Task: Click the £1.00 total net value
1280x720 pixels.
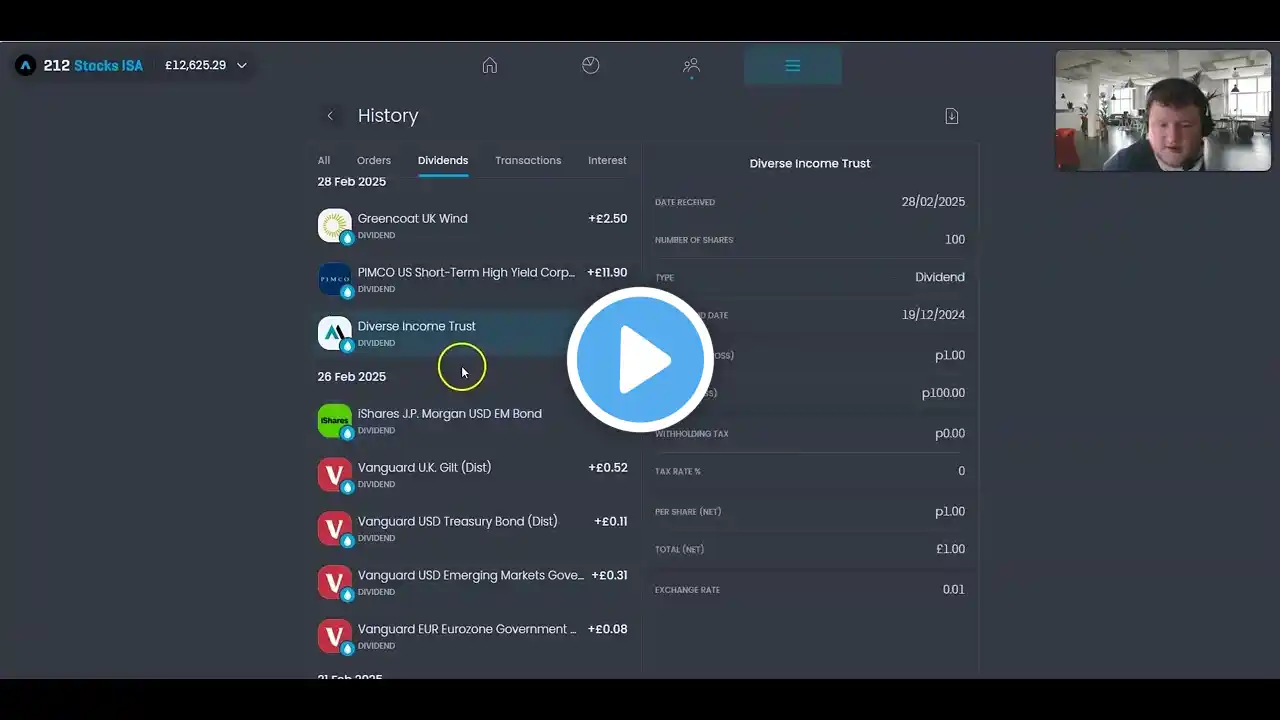Action: pos(950,550)
